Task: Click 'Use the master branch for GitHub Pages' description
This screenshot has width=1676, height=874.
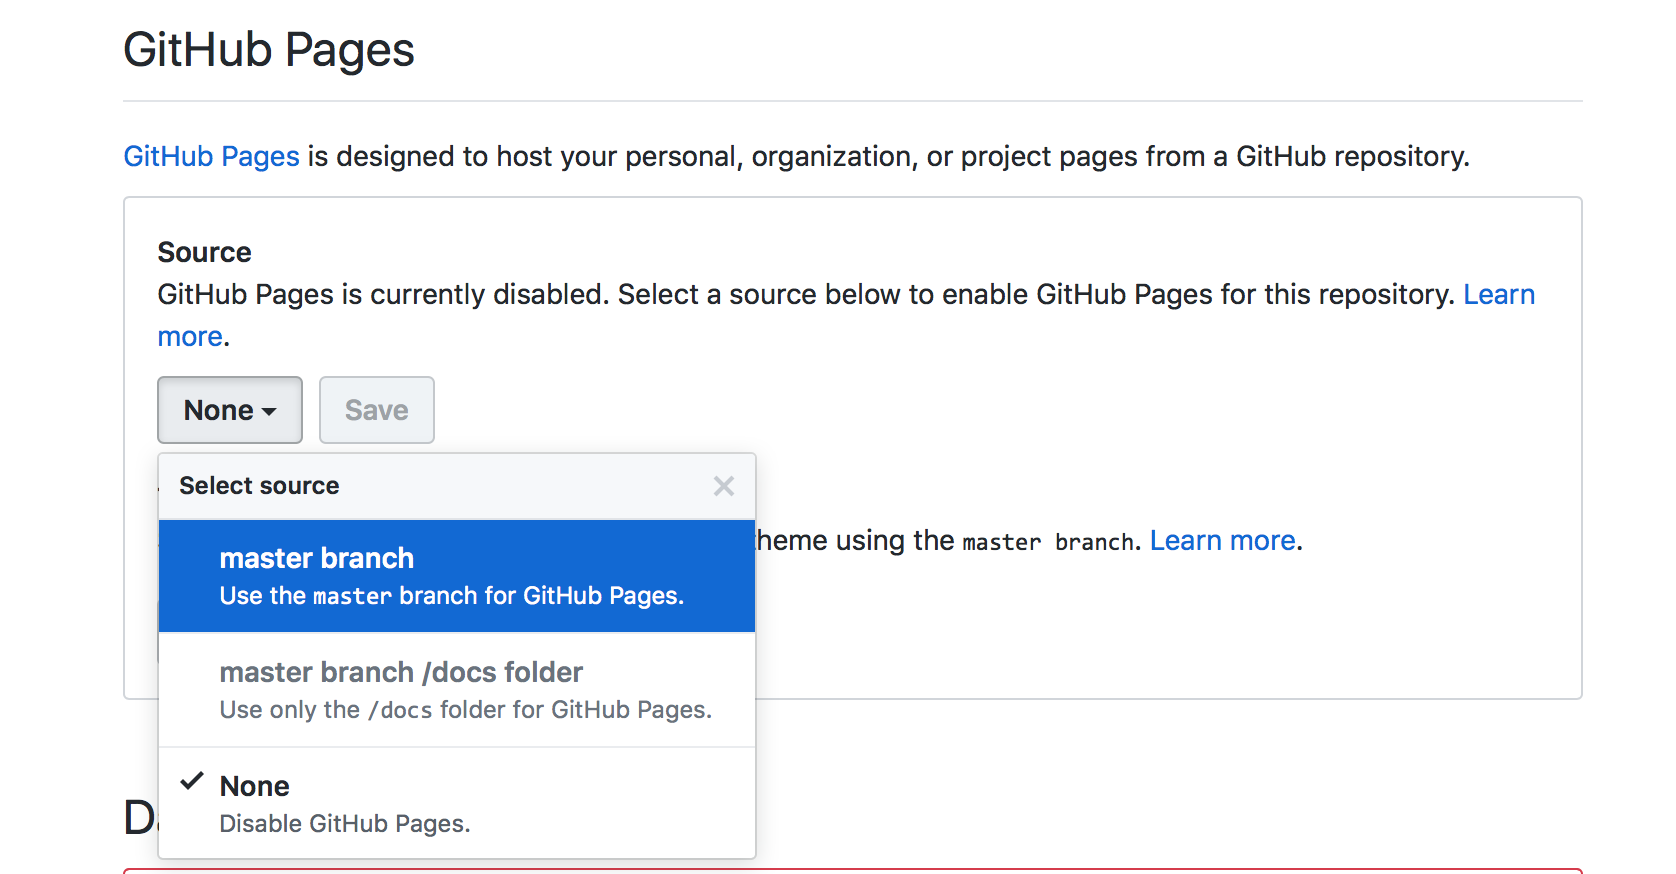Action: coord(451,596)
